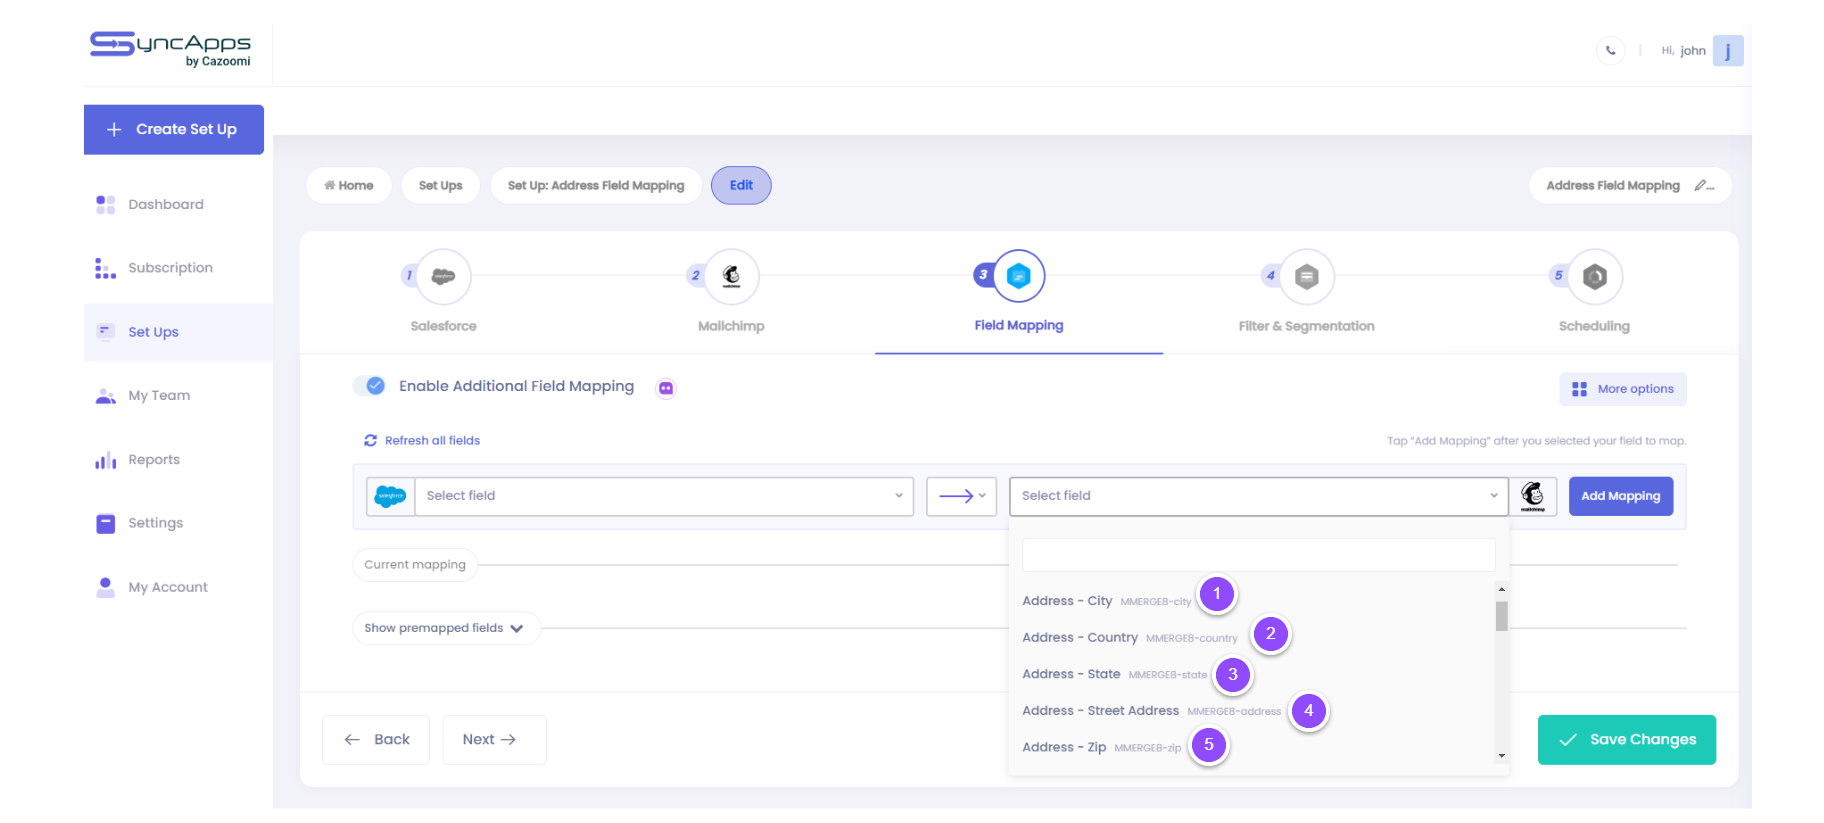This screenshot has width=1824, height=823.
Task: Click the Subscription sidebar icon
Action: (105, 268)
